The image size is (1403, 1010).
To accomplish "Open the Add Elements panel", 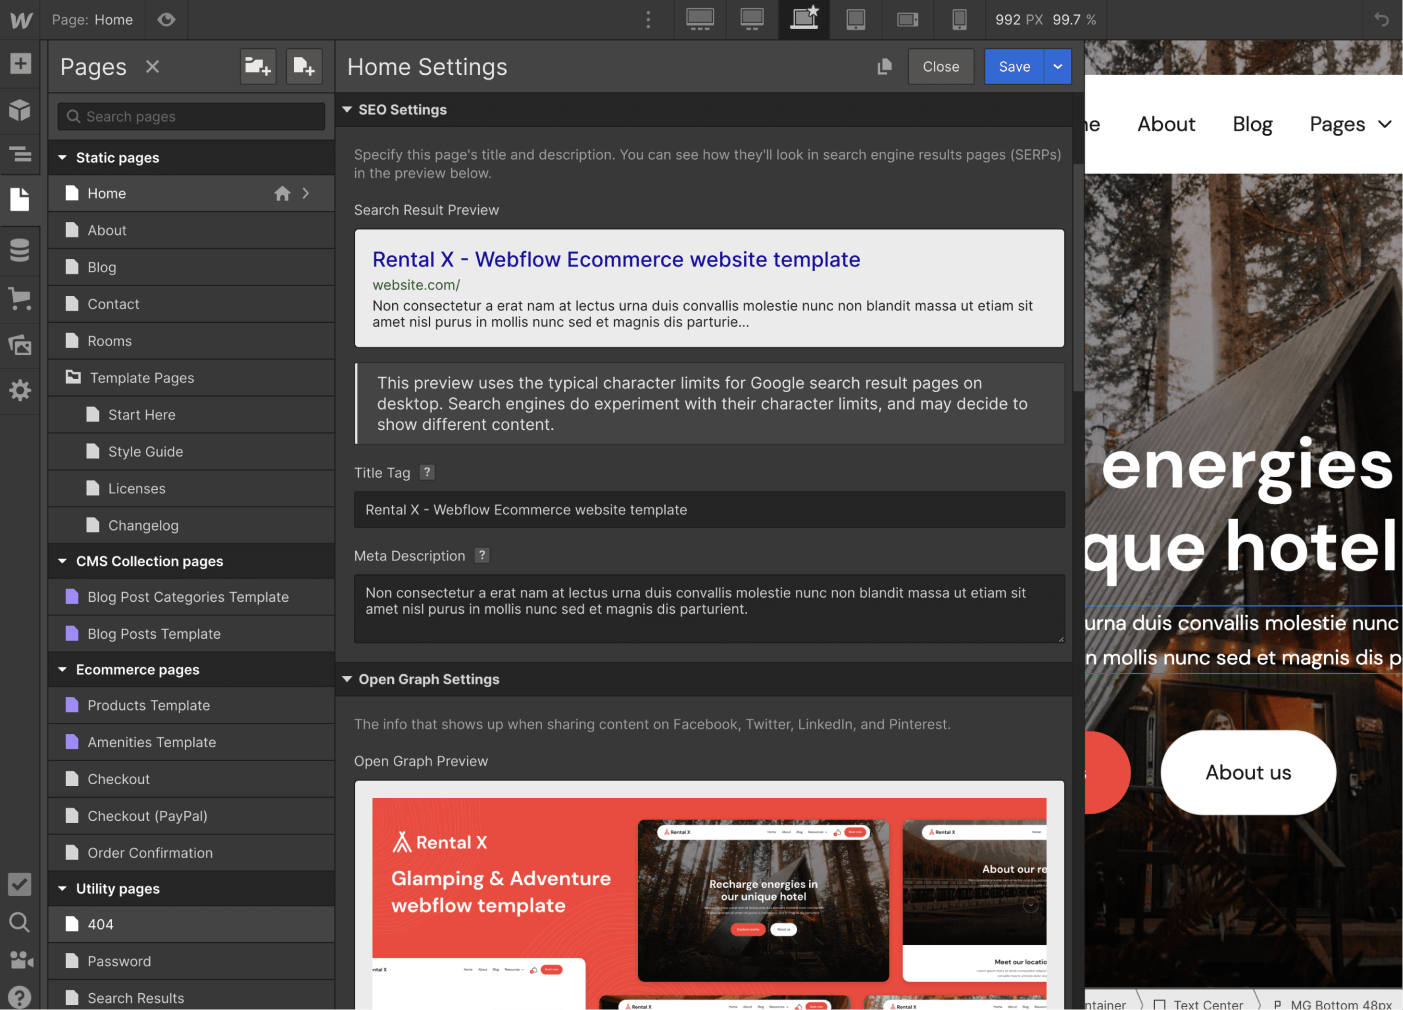I will [x=20, y=64].
